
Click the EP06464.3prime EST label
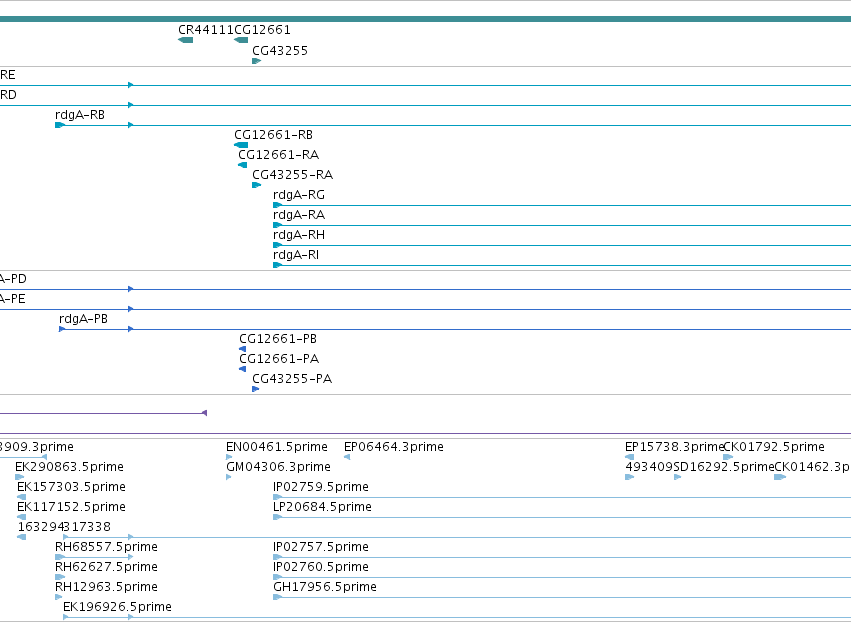tap(394, 447)
